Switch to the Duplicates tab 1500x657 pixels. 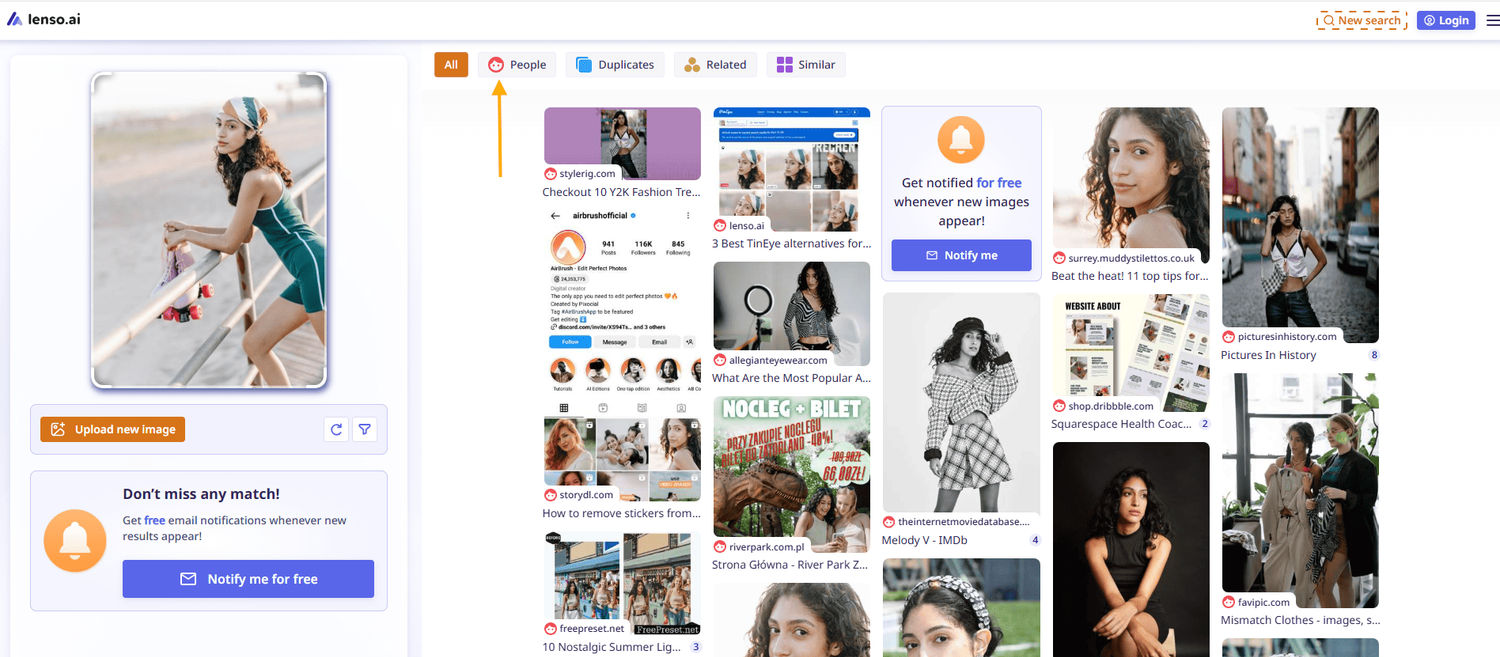pyautogui.click(x=615, y=65)
